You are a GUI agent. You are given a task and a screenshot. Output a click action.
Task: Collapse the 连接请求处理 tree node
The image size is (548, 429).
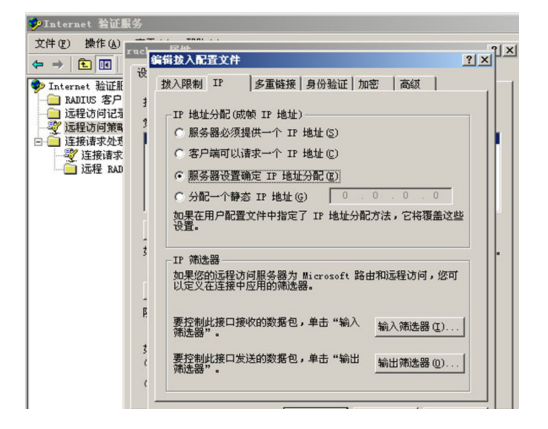click(x=38, y=141)
